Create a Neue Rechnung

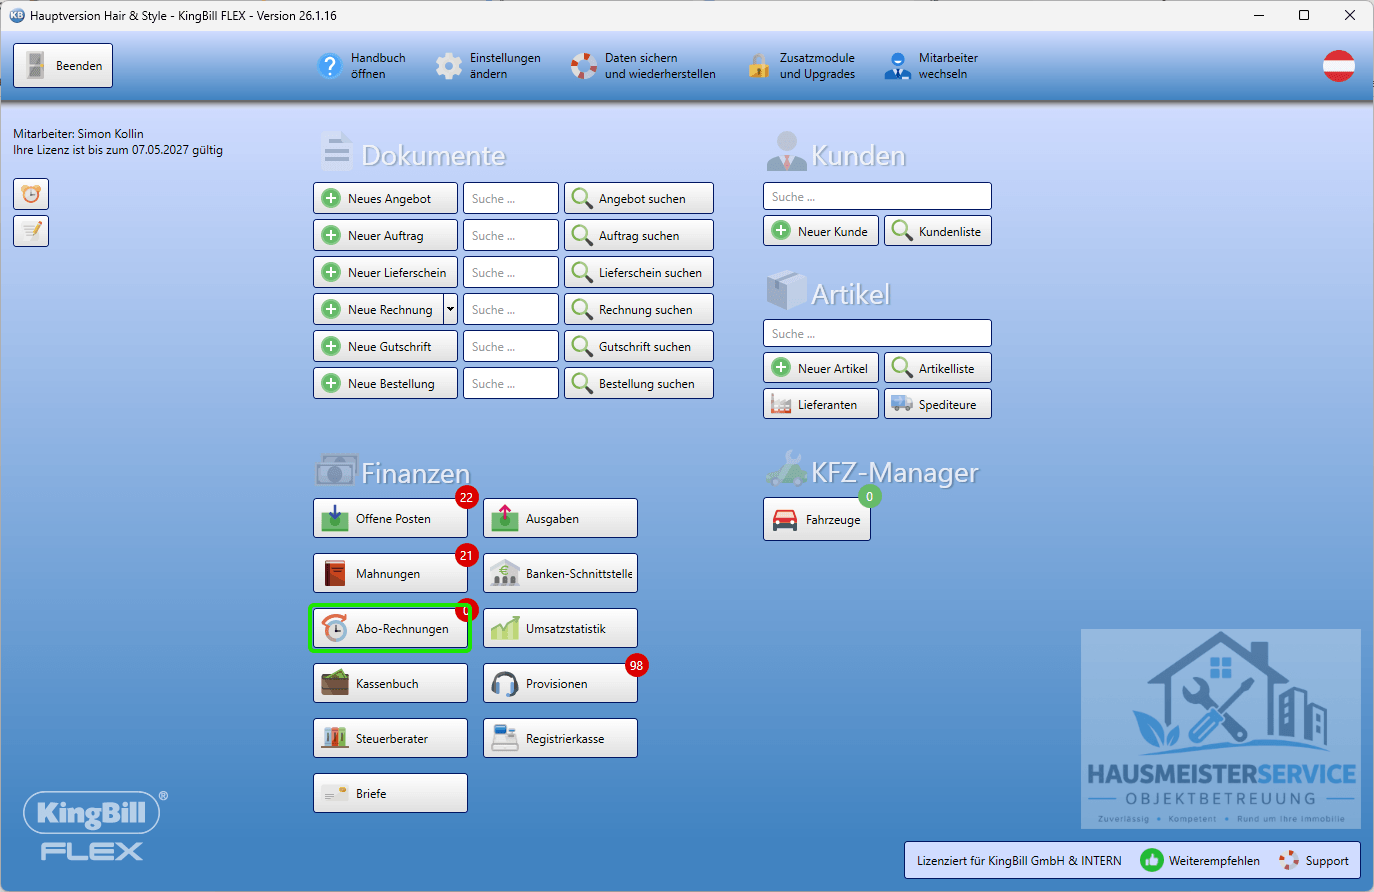pos(378,310)
